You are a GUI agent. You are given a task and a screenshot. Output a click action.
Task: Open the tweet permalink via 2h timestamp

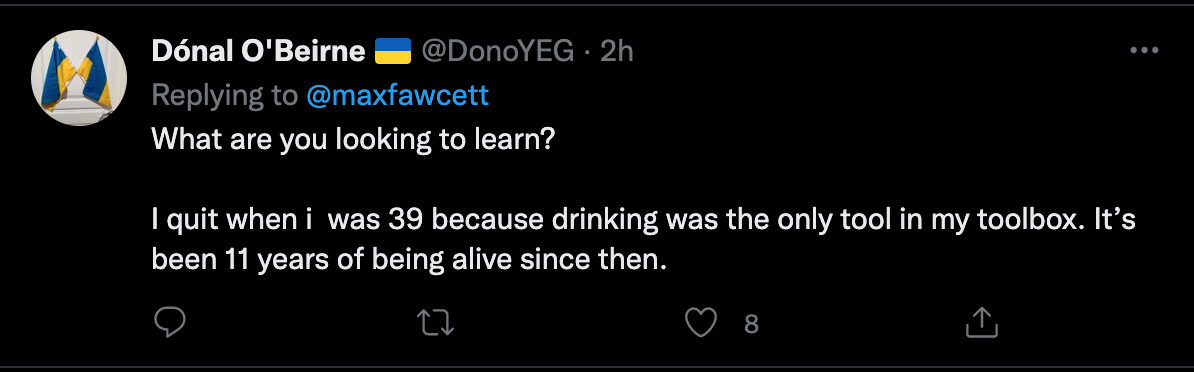616,51
